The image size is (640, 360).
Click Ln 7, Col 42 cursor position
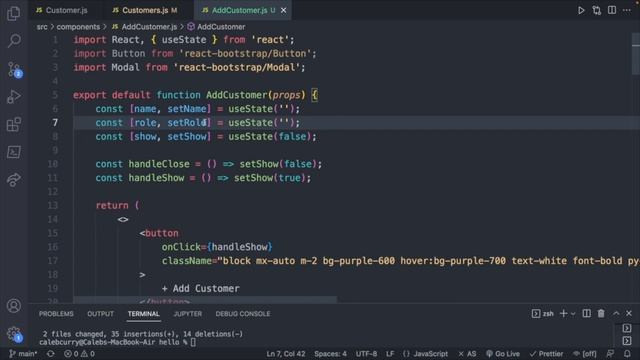286,353
